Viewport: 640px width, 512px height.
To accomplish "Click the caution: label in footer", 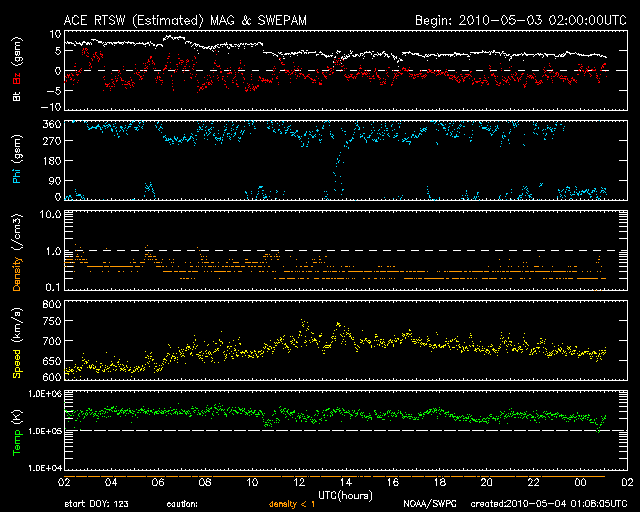I will click(183, 503).
